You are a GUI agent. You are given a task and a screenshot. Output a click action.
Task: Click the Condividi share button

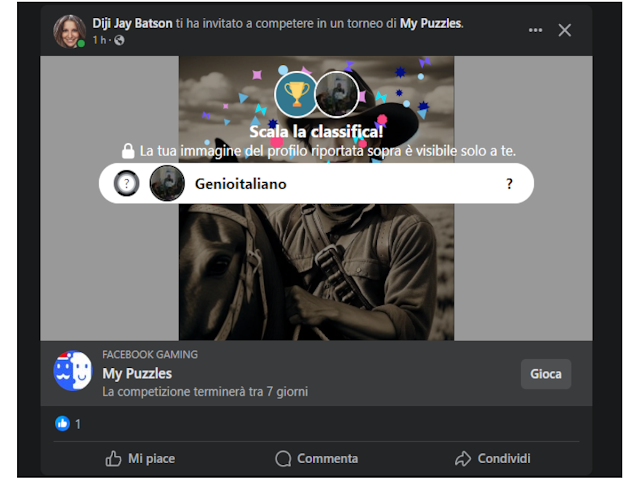tap(493, 459)
